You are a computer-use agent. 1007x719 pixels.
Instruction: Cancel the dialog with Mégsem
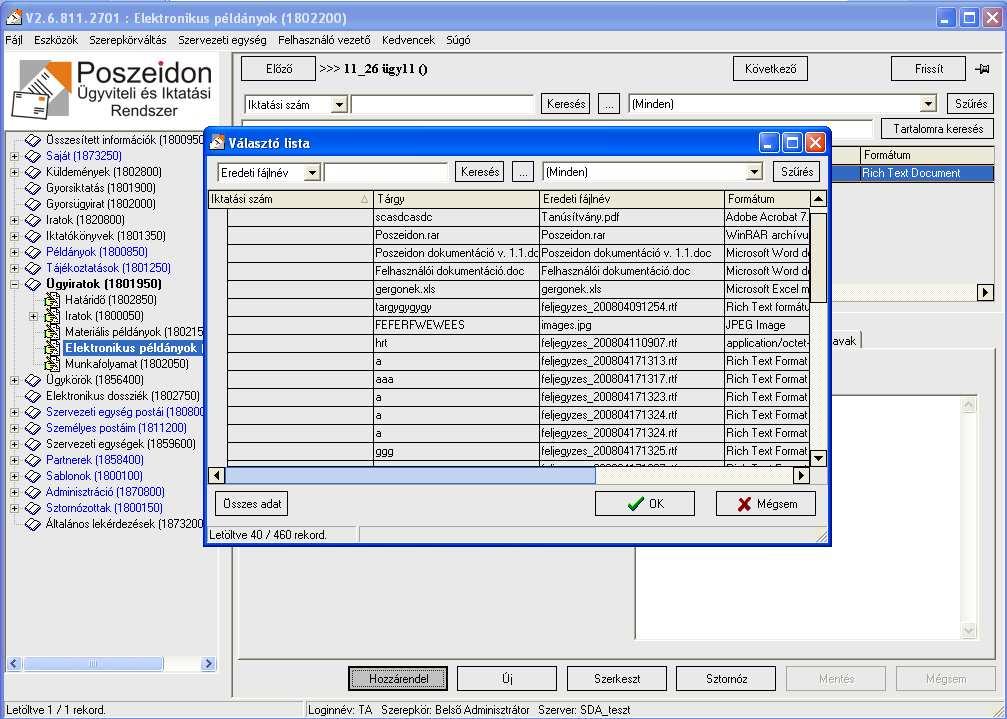(x=766, y=504)
